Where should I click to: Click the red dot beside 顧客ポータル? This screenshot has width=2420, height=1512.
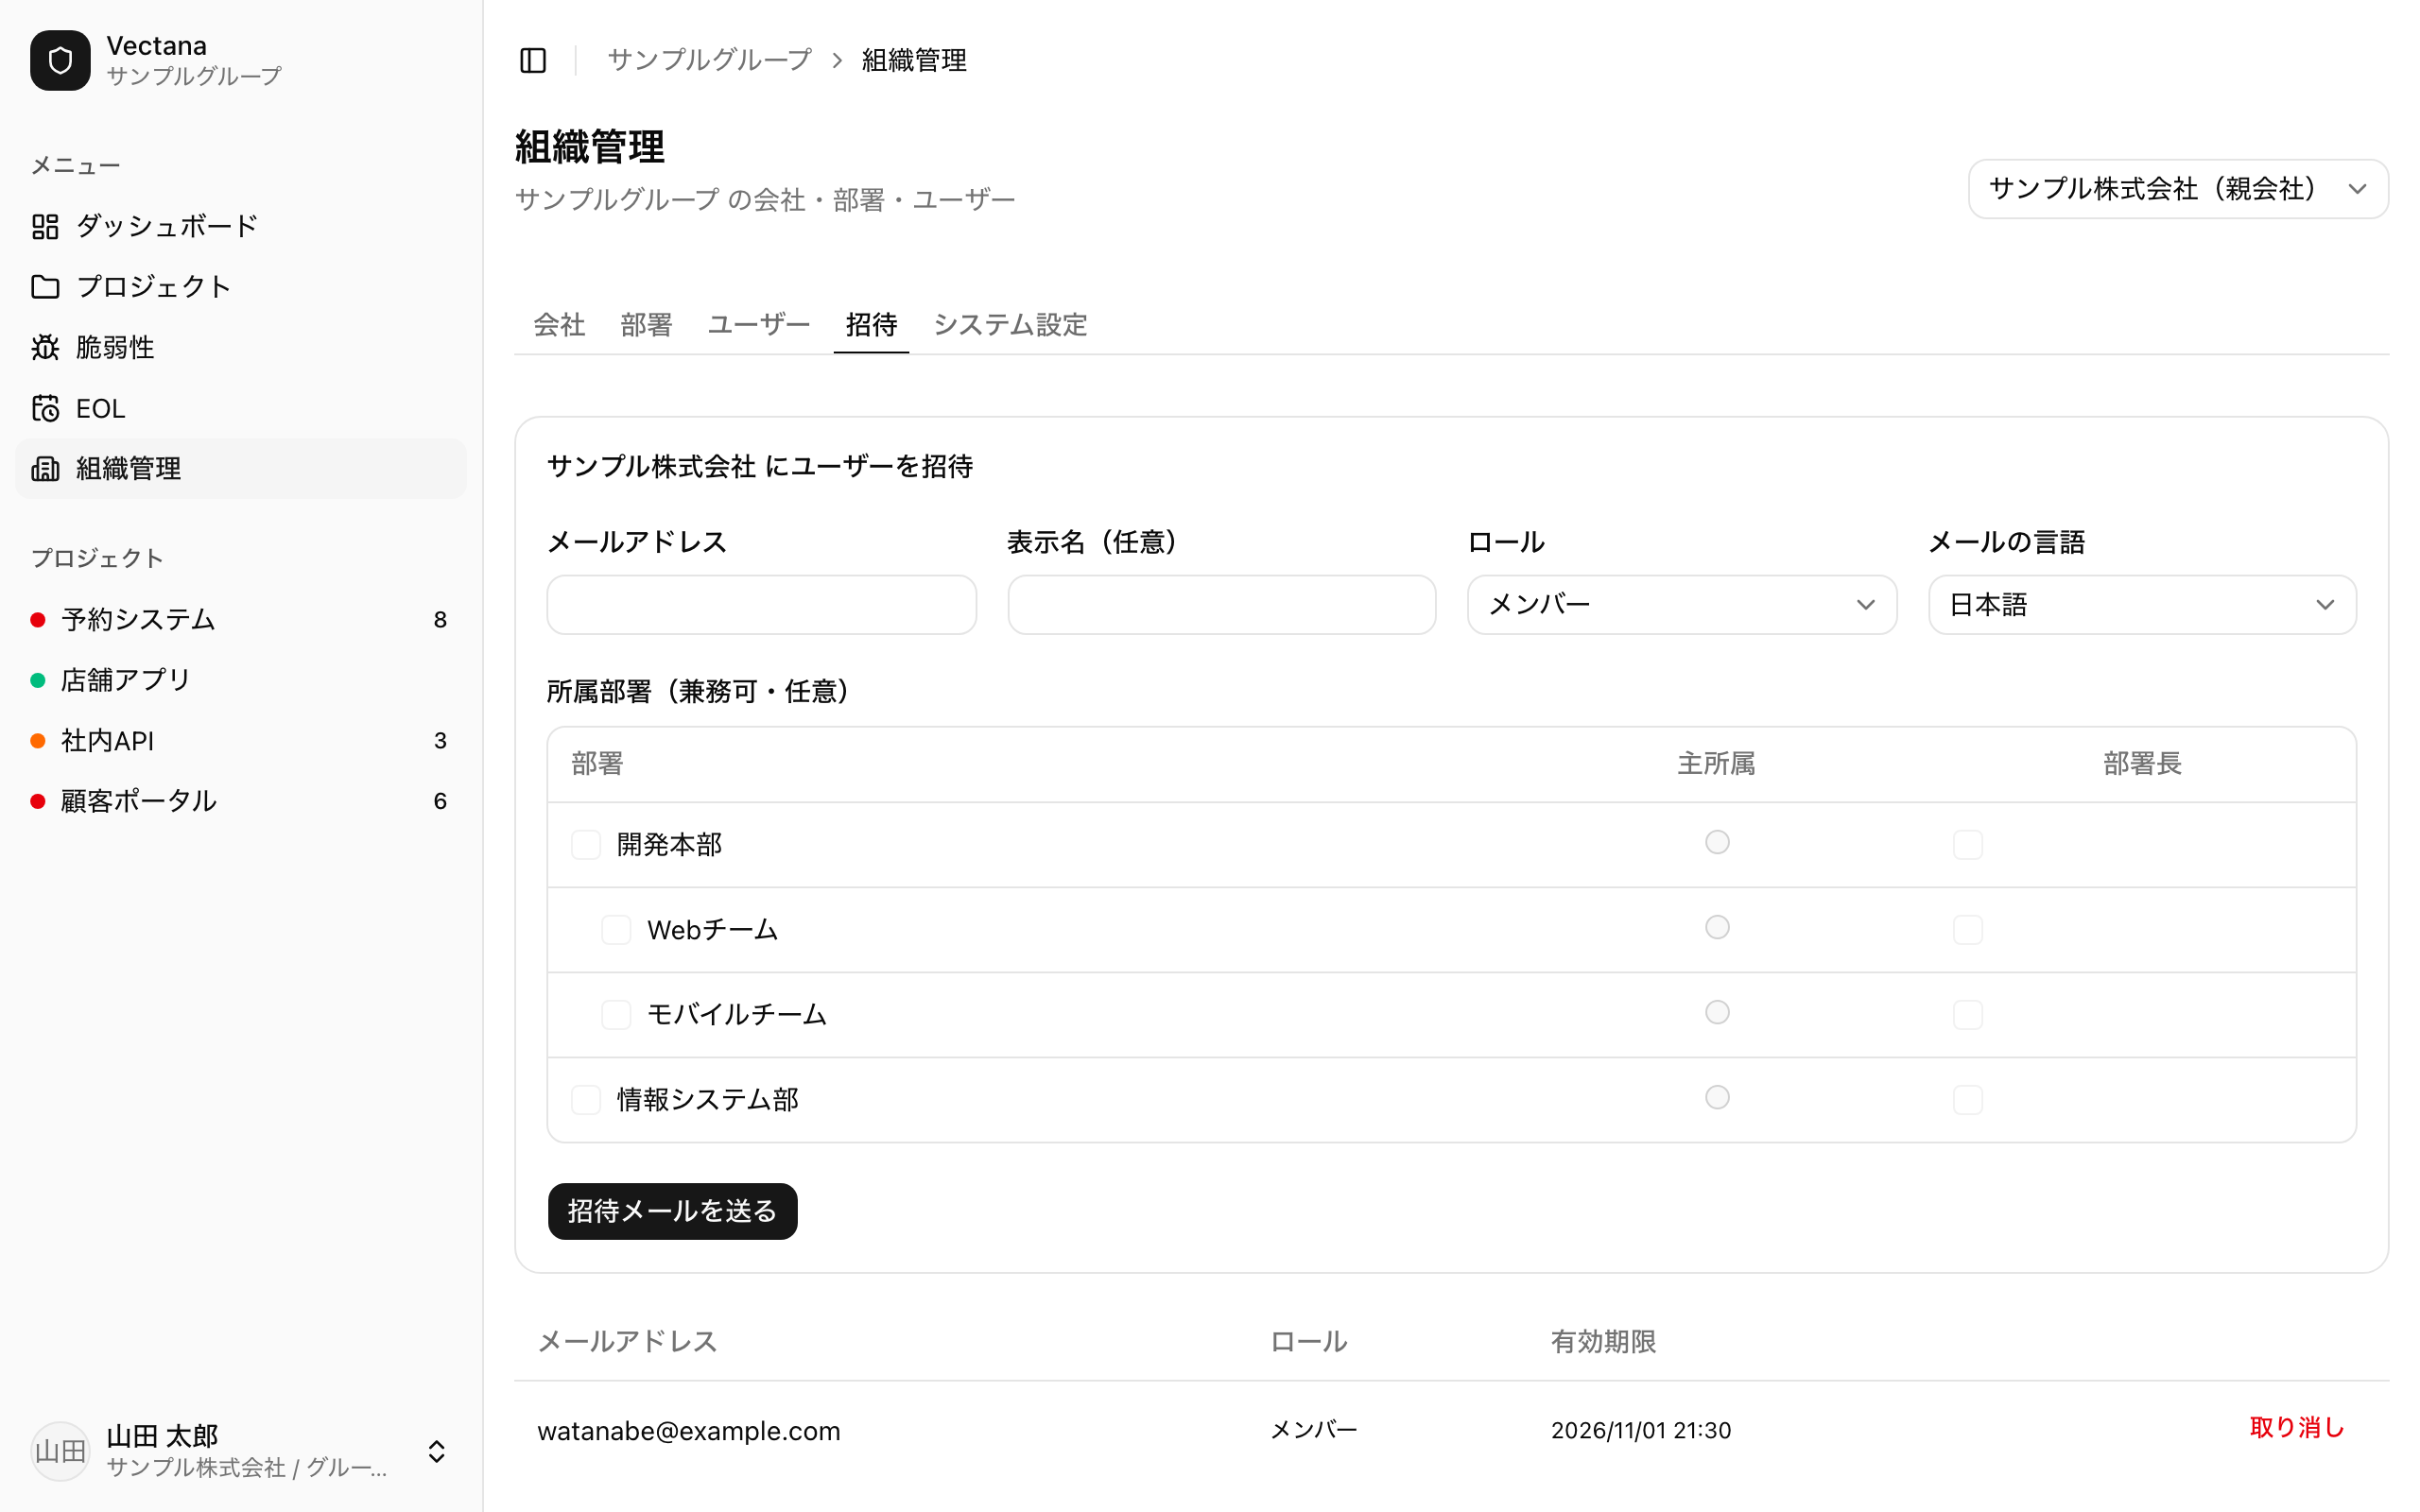[38, 801]
